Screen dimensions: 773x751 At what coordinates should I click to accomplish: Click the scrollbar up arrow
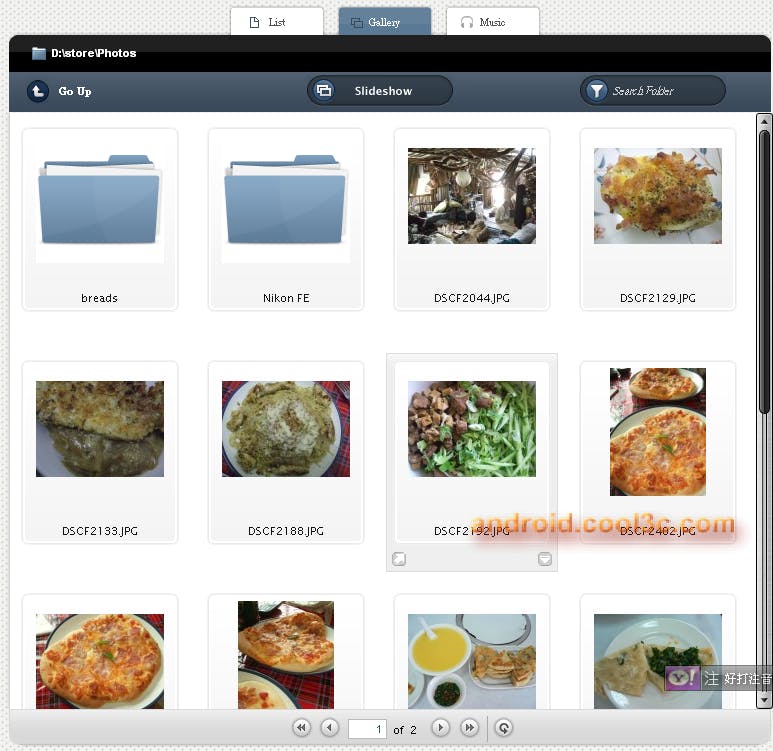764,121
